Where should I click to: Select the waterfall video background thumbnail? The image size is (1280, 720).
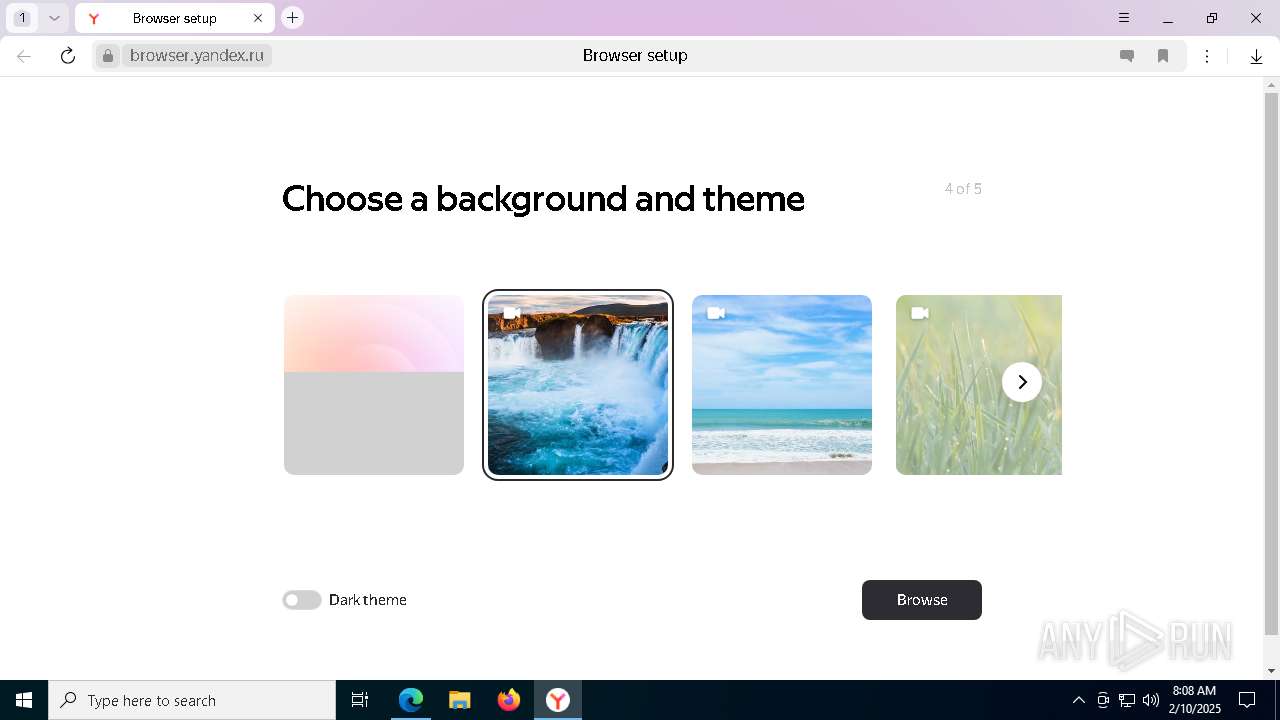(578, 385)
